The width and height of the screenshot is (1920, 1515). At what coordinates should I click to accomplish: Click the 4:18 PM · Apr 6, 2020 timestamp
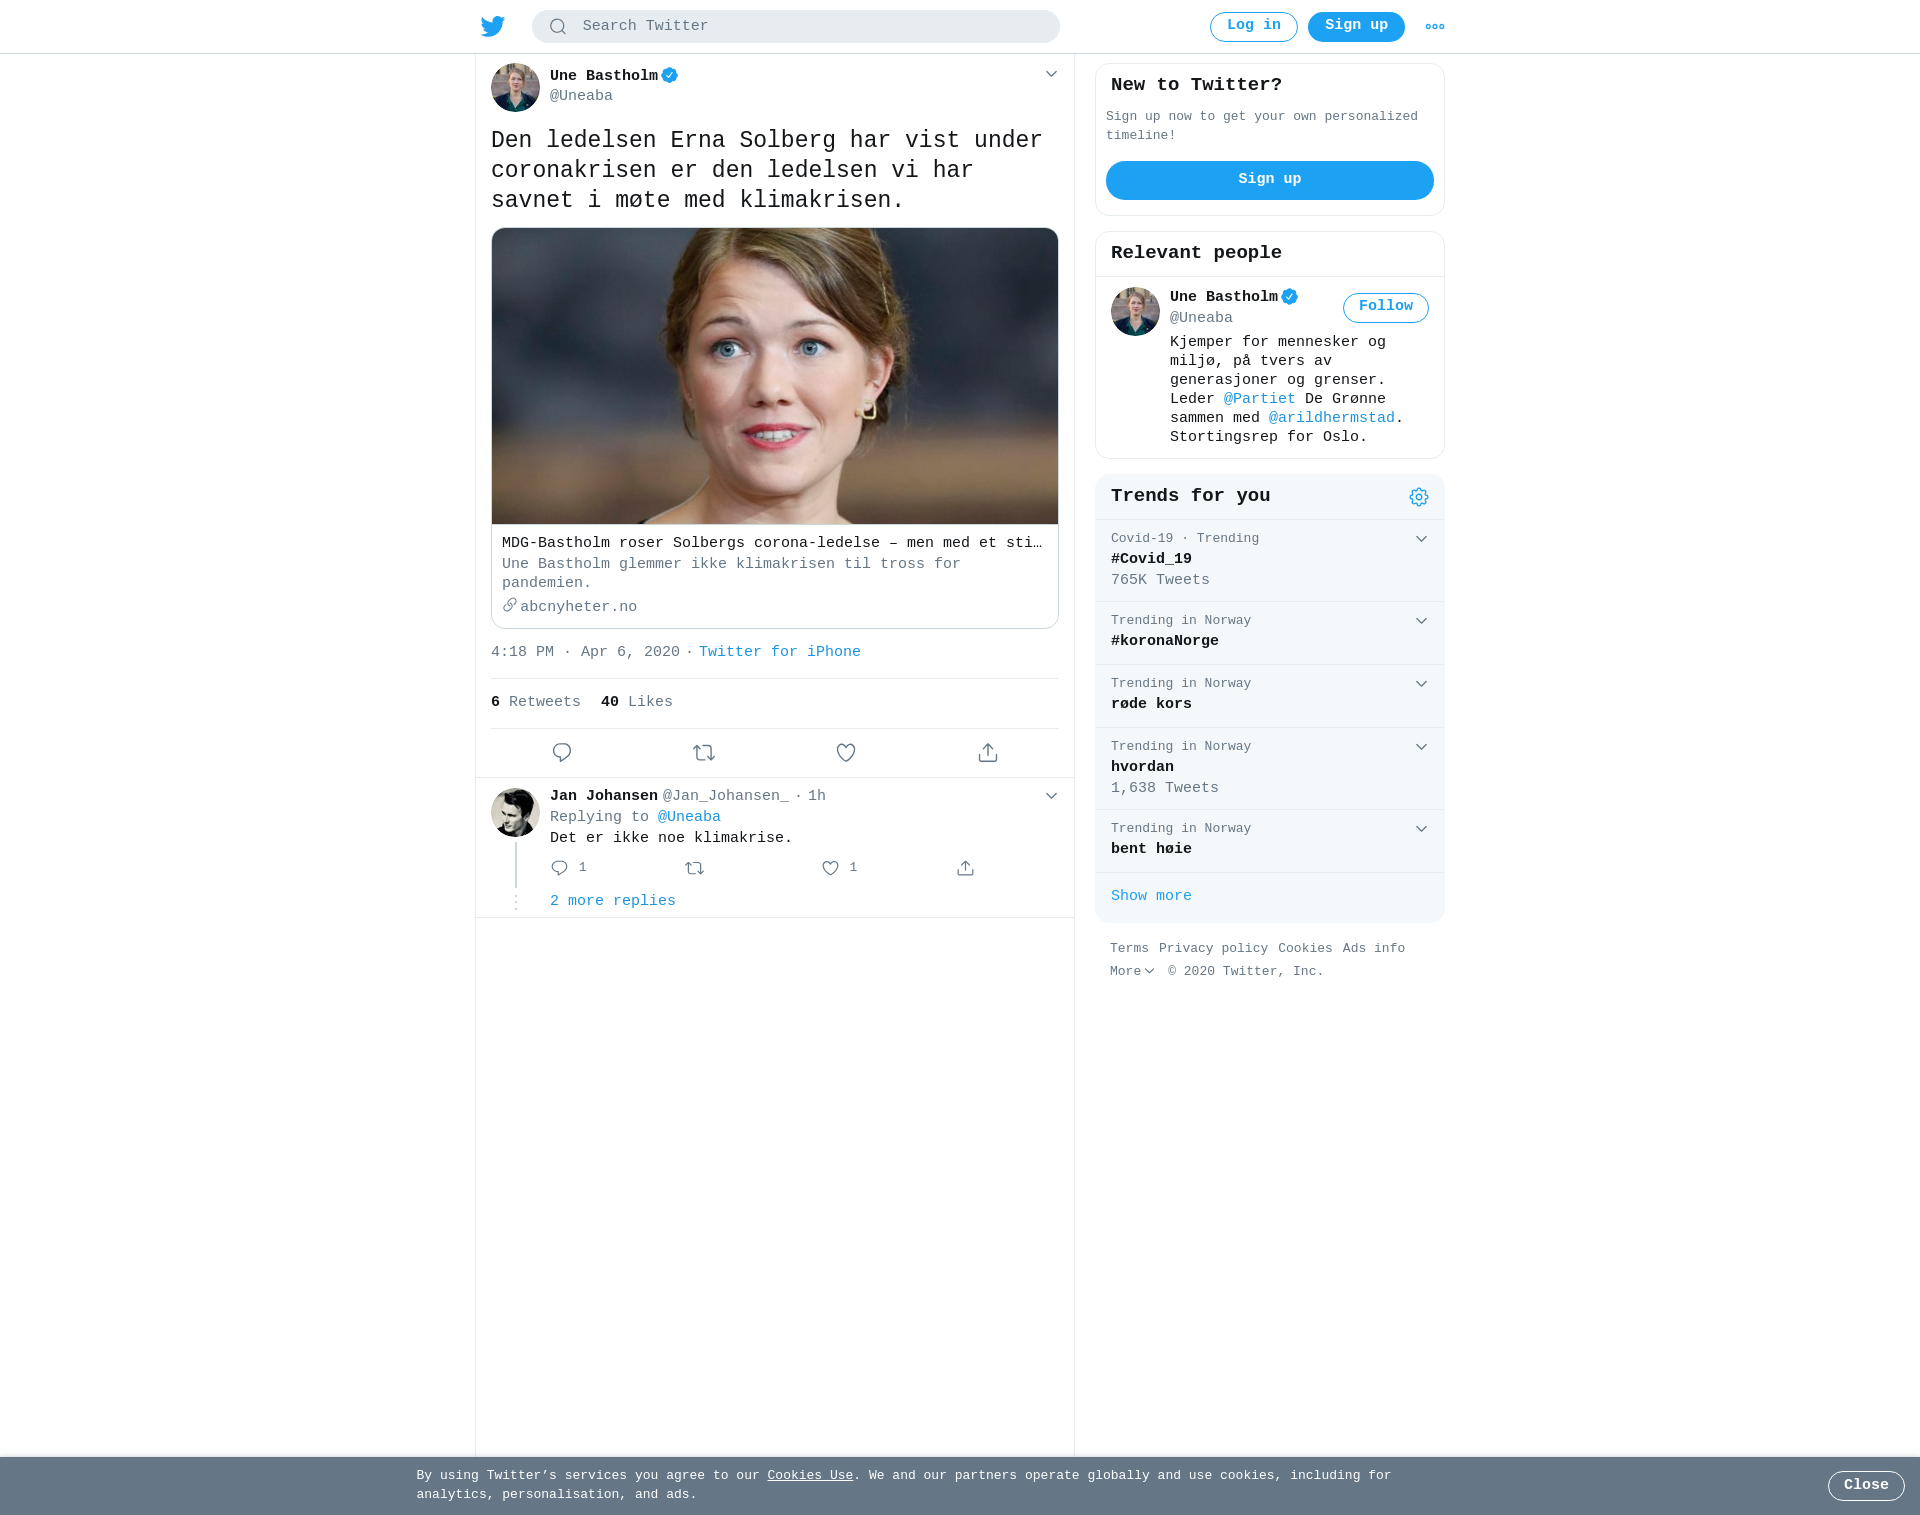(x=585, y=652)
